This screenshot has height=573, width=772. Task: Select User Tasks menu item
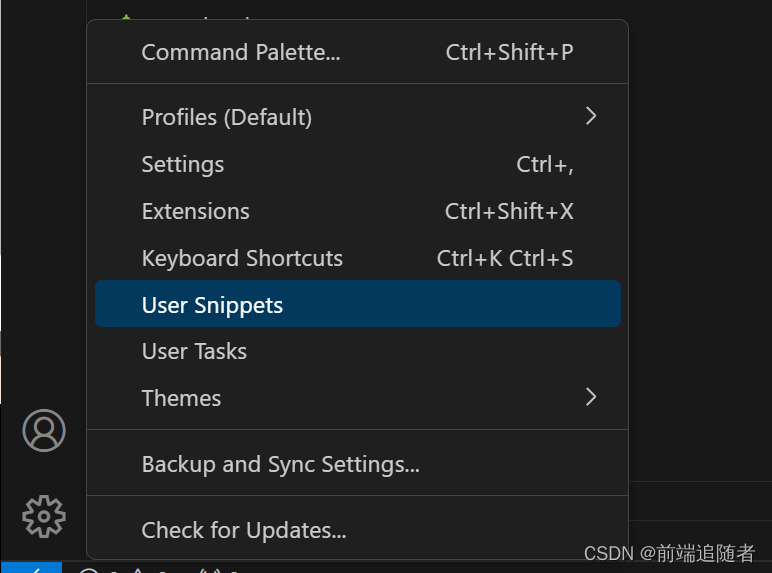coord(357,351)
